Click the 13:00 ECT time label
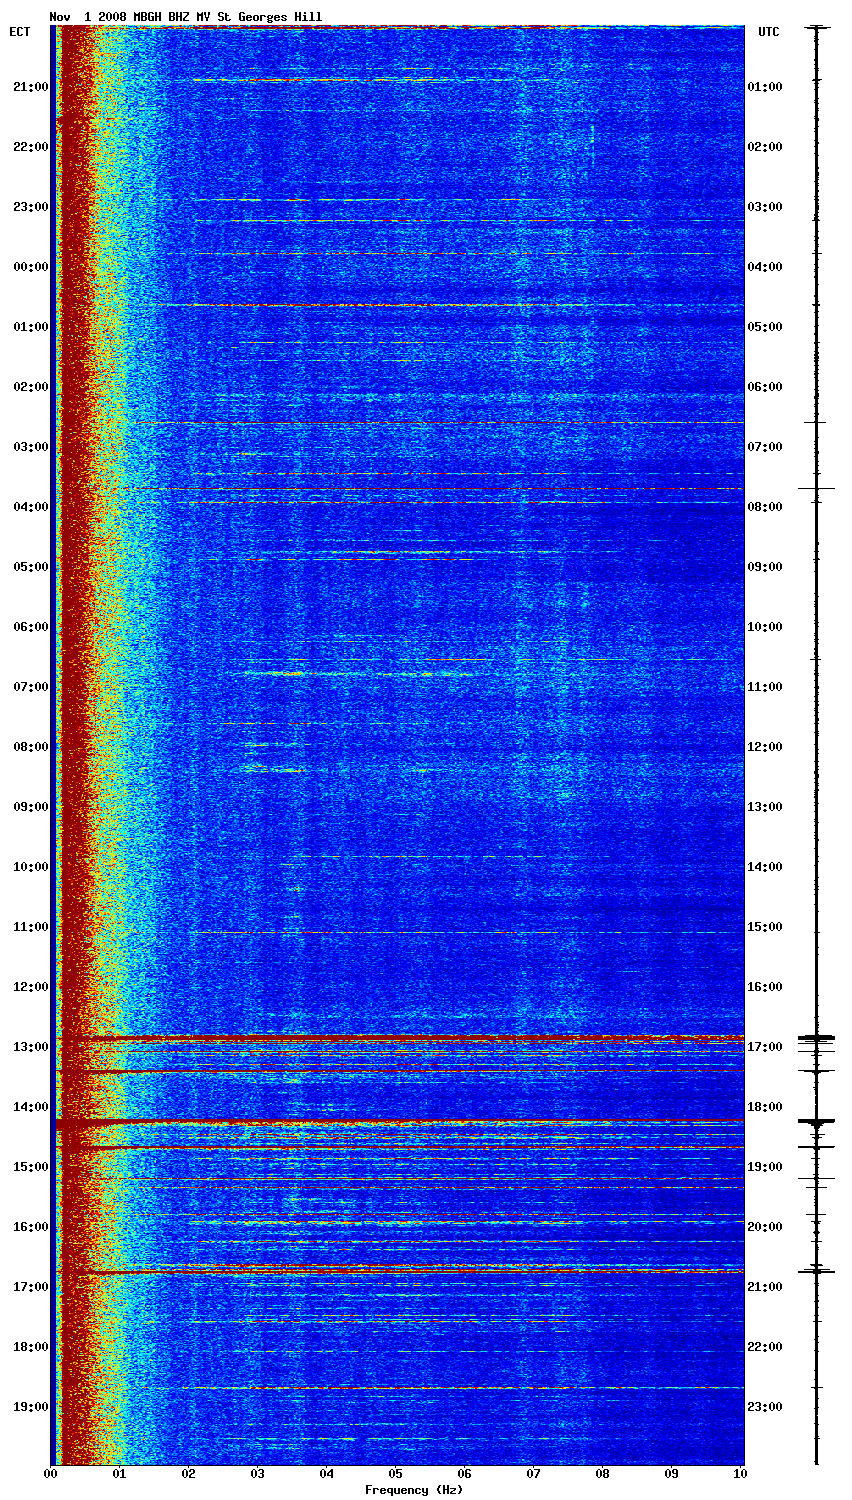This screenshot has width=852, height=1500. tap(30, 1047)
